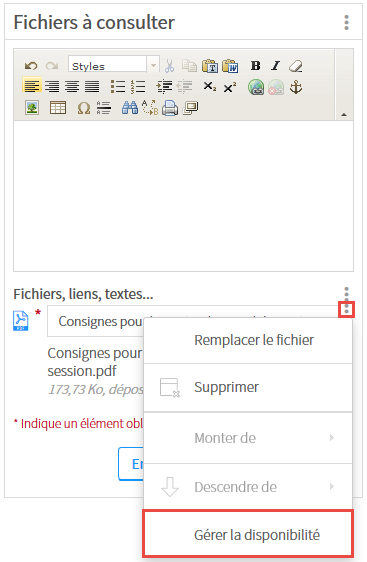Open the Styles dropdown

(x=114, y=66)
